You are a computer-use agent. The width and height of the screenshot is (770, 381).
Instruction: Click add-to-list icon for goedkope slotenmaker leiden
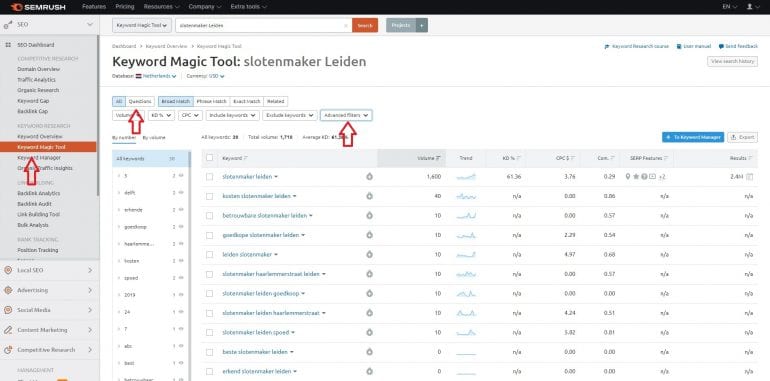(x=369, y=235)
